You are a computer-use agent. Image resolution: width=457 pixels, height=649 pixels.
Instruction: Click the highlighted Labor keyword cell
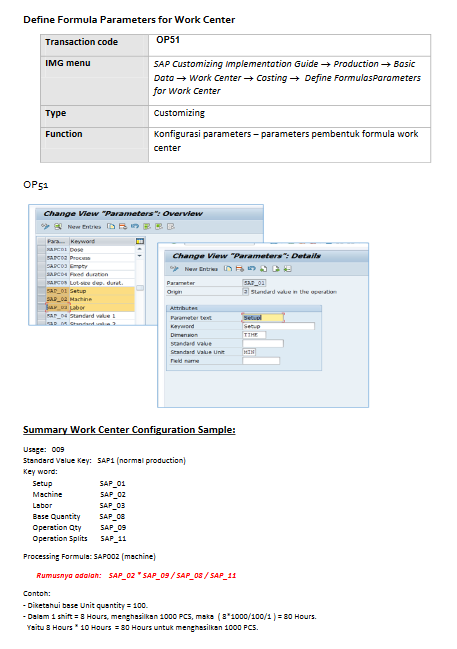102,308
